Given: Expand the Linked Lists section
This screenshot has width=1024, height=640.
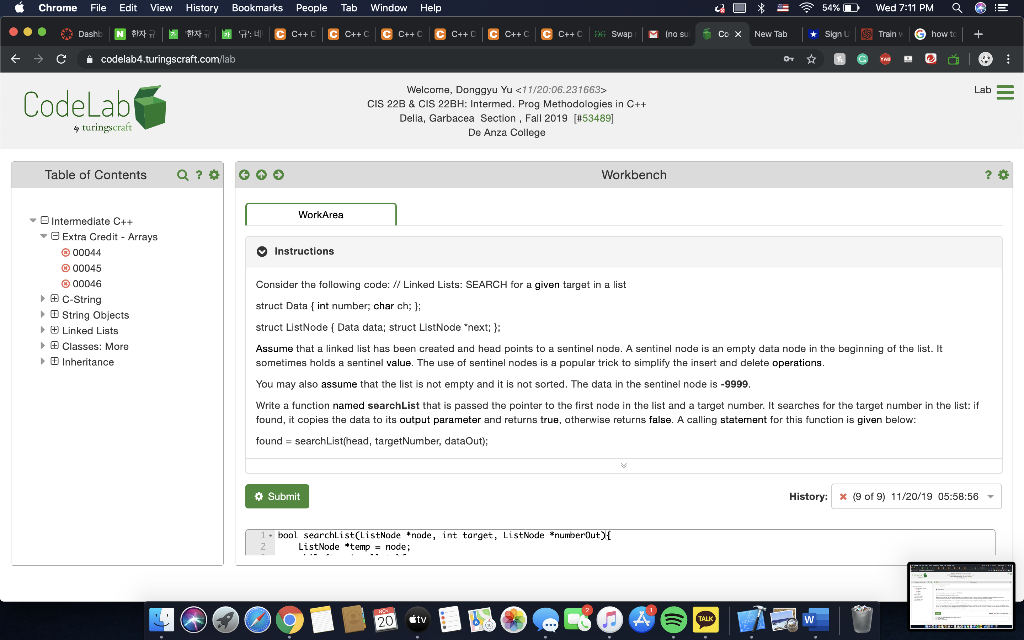Looking at the screenshot, I should click(53, 330).
